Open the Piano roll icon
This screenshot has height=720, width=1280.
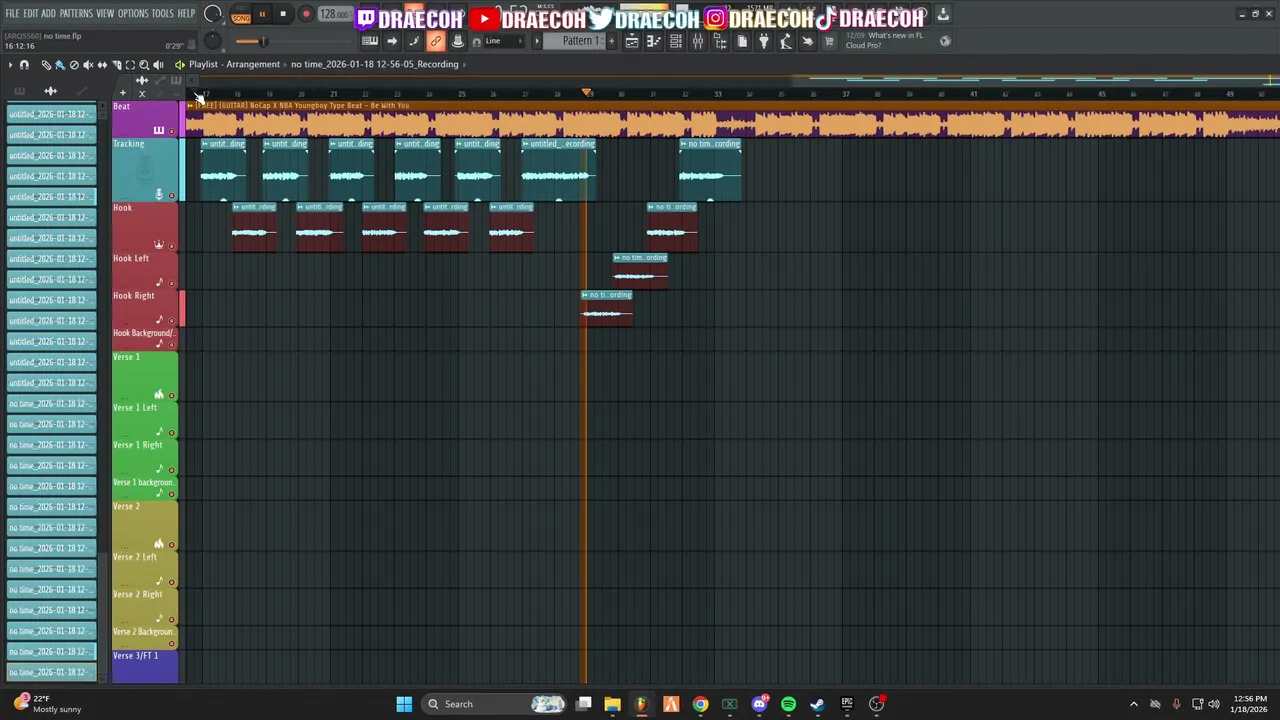click(x=654, y=41)
